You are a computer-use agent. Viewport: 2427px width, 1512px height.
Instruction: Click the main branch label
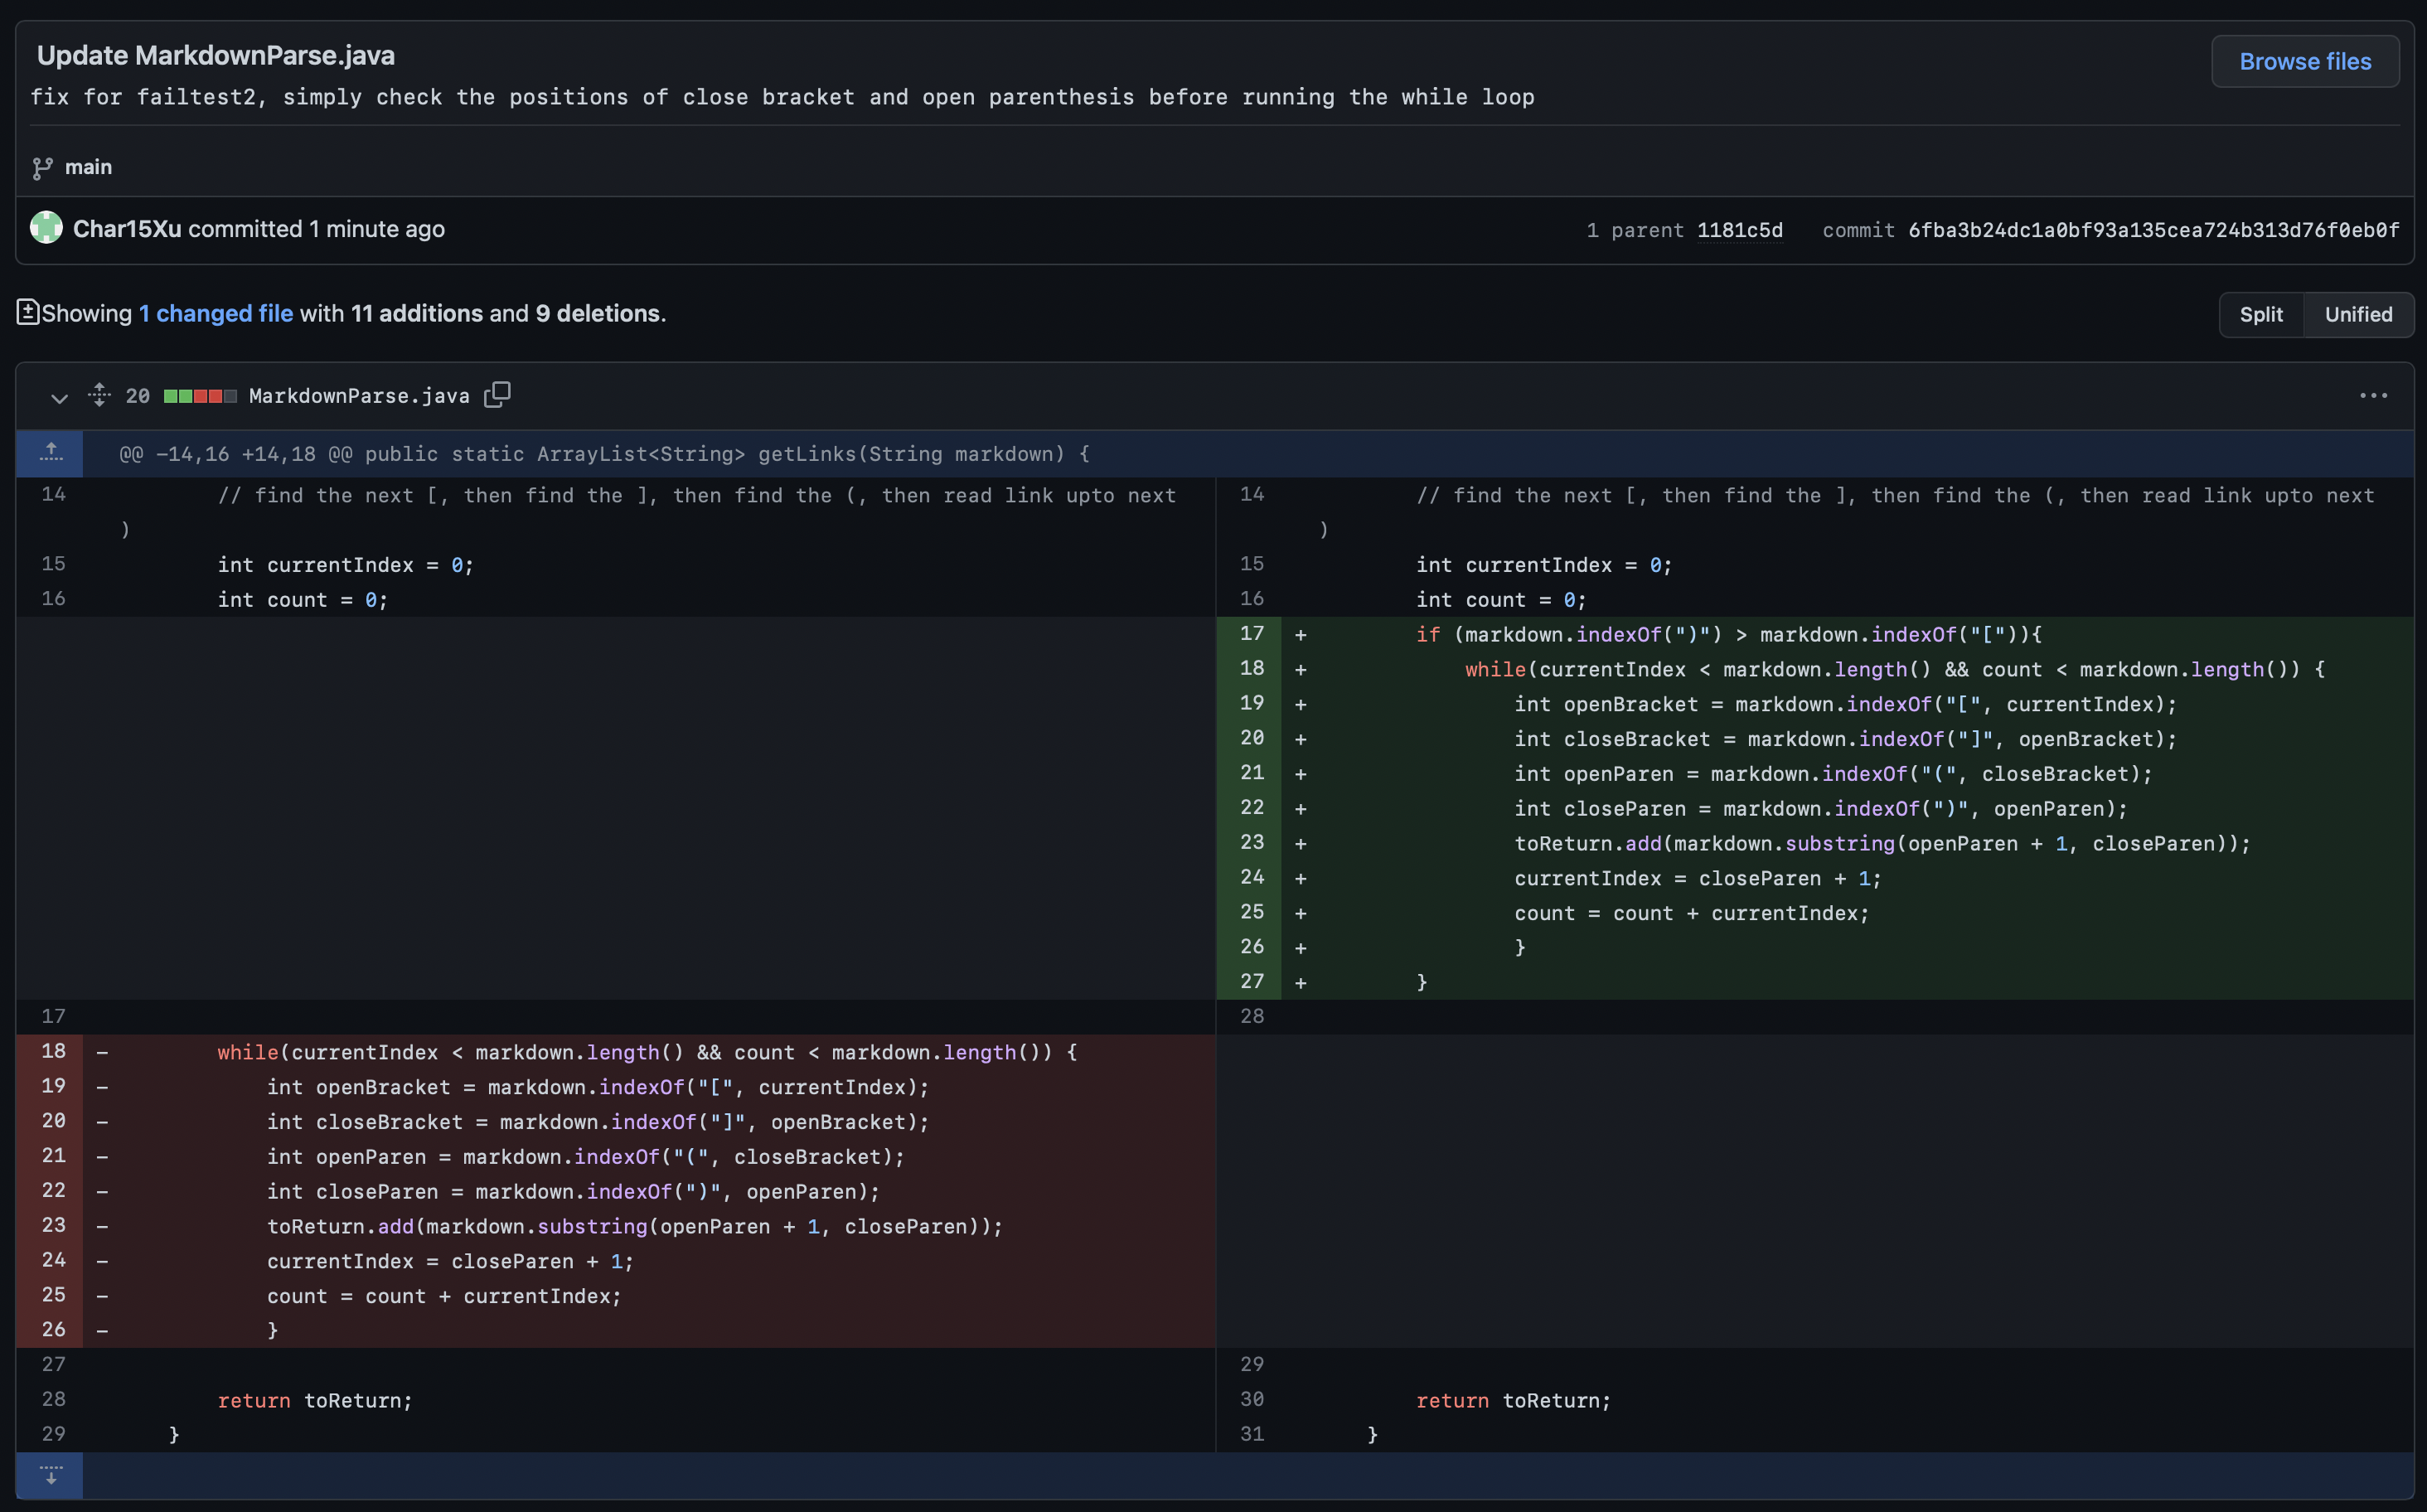tap(88, 167)
